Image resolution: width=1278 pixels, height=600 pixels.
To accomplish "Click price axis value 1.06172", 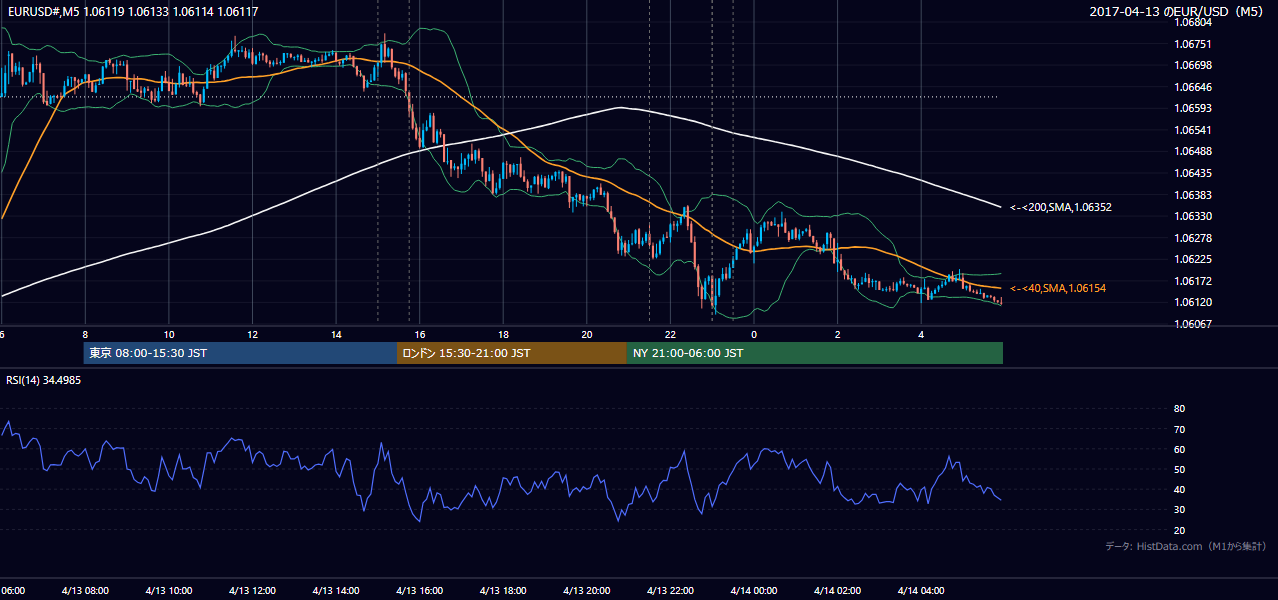I will (x=1192, y=281).
